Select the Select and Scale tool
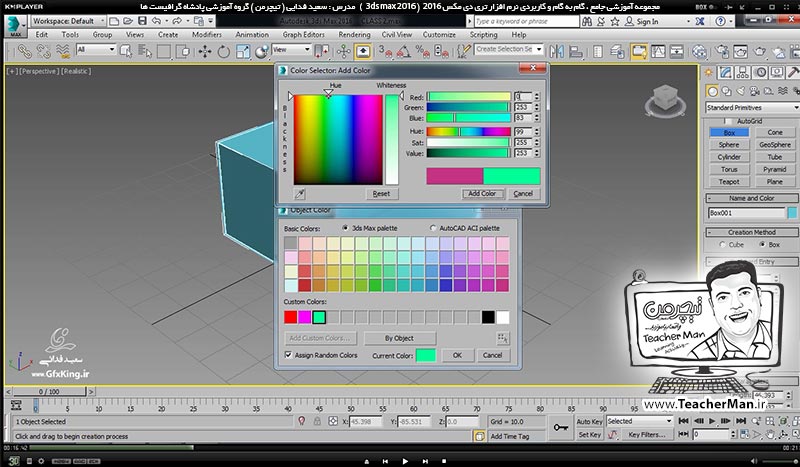Image resolution: width=800 pixels, height=467 pixels. (243, 52)
